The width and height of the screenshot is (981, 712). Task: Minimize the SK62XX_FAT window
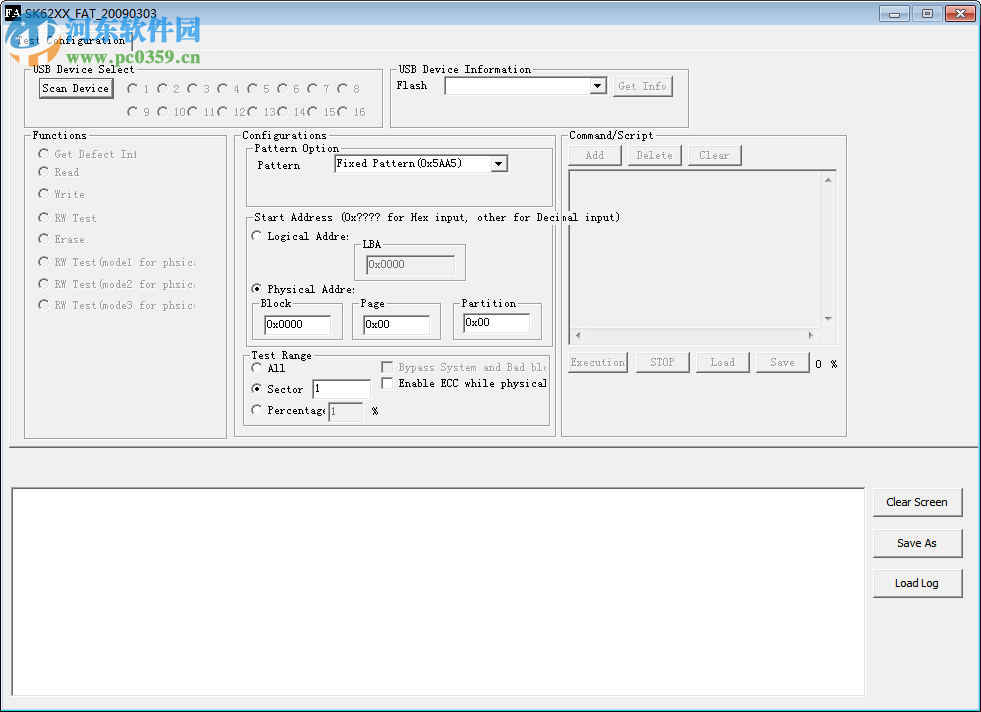[x=895, y=14]
